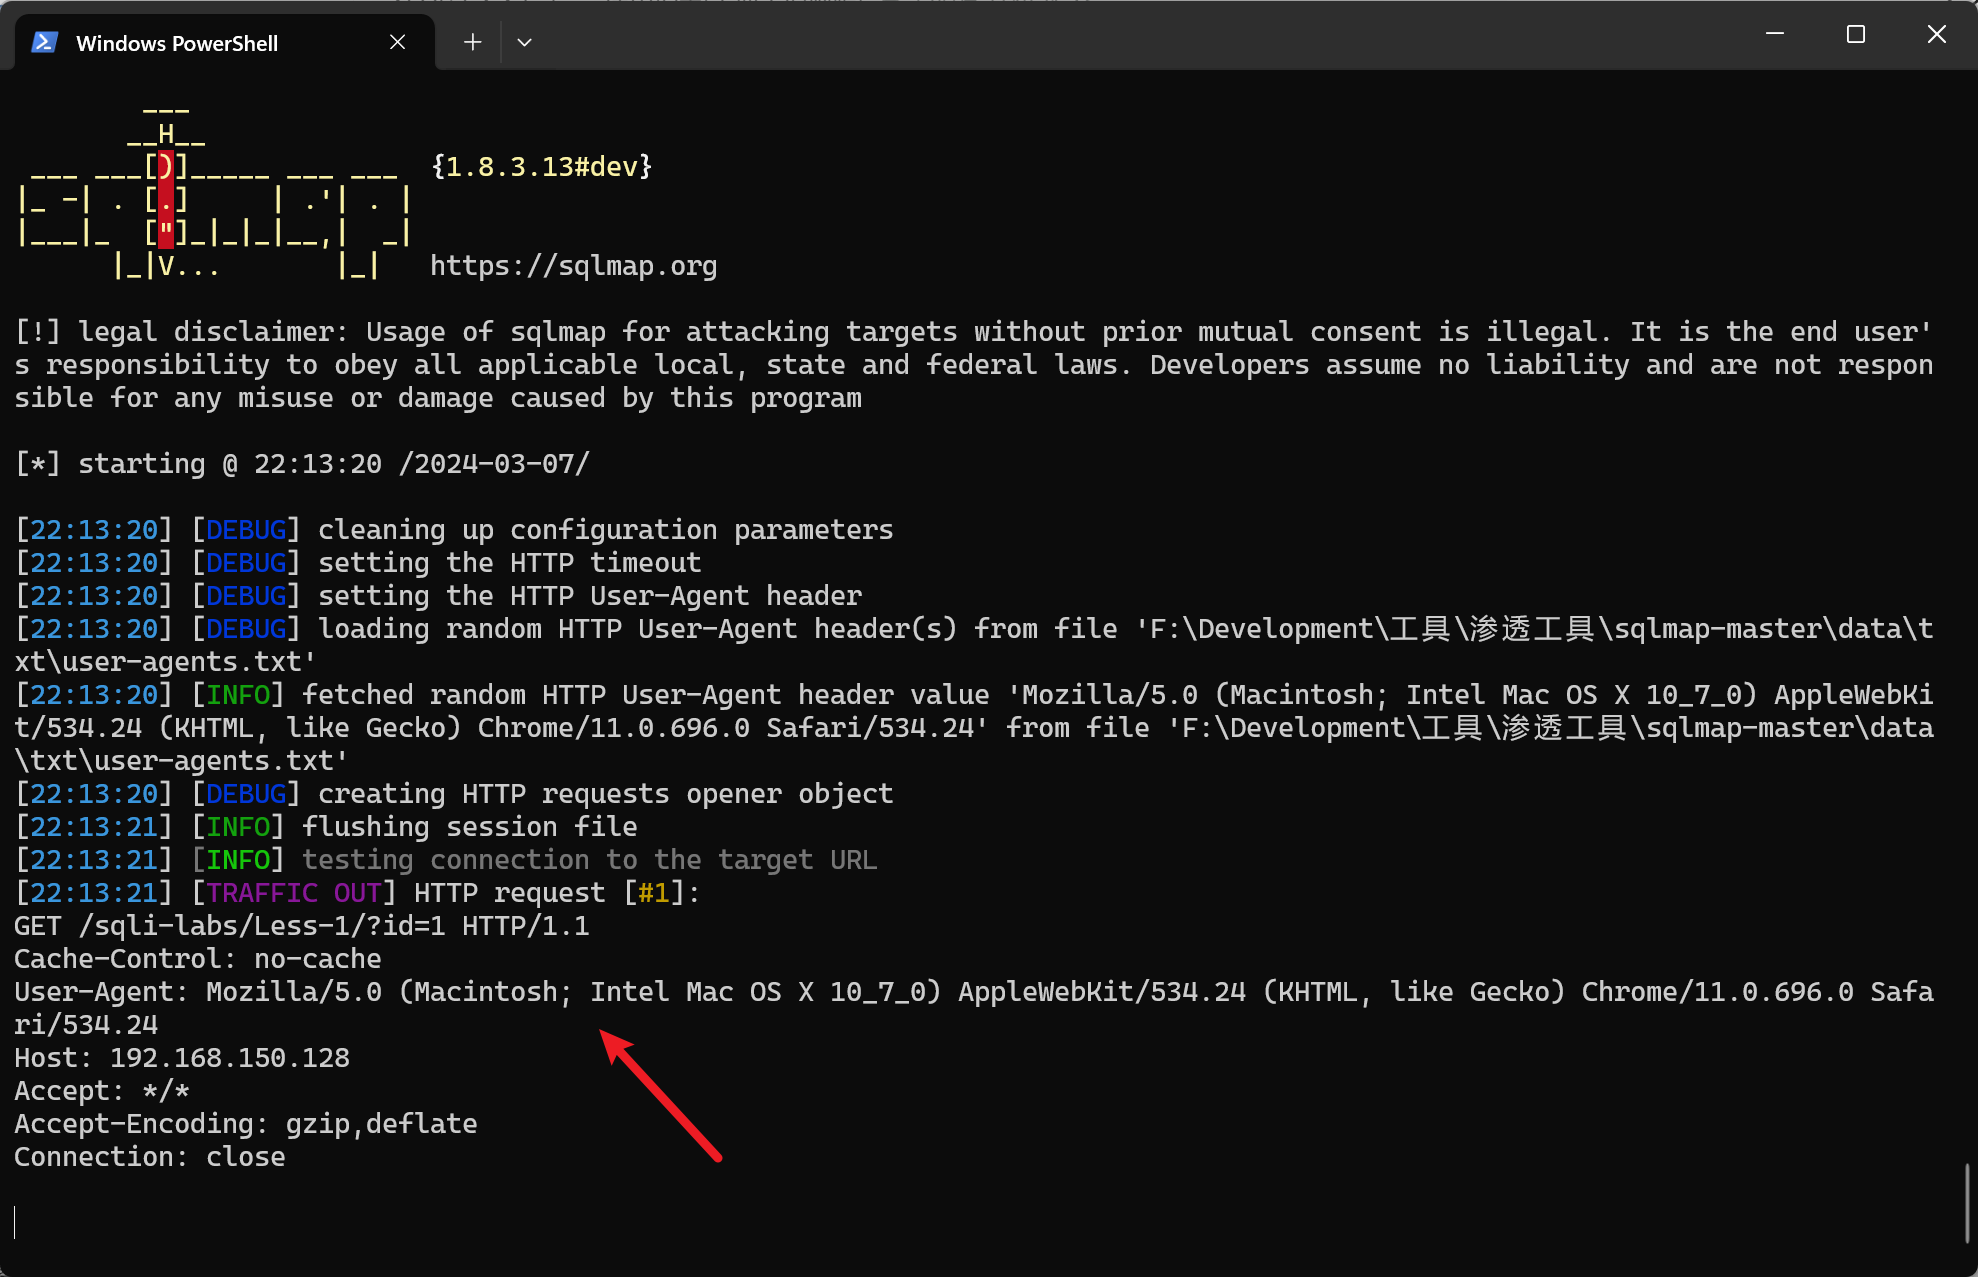Click the 'User-Agent: Mozilla/5.0' request header line

pyautogui.click(x=974, y=1008)
